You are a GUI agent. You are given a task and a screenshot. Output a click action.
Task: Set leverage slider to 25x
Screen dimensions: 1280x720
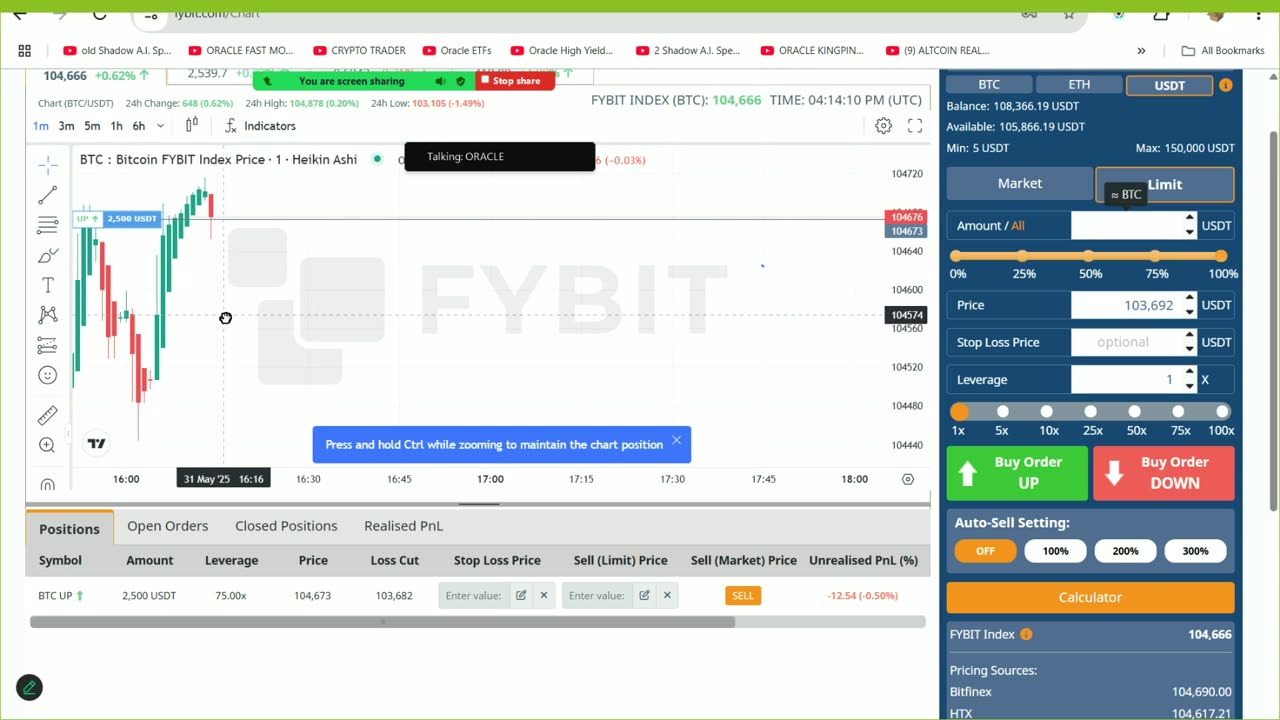tap(1091, 411)
